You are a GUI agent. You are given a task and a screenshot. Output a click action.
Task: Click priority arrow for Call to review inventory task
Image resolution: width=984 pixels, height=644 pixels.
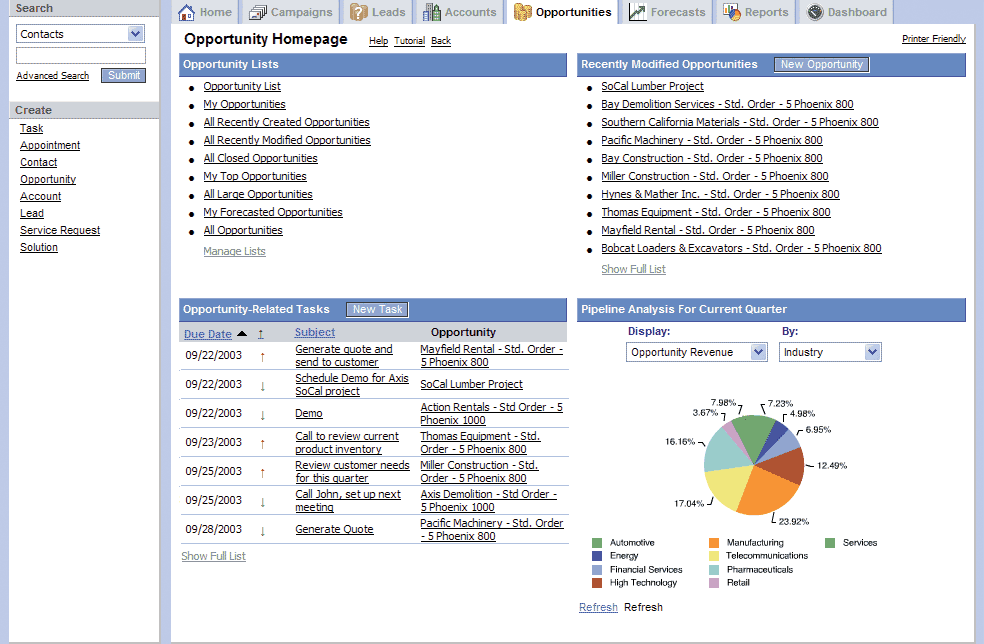coord(262,444)
